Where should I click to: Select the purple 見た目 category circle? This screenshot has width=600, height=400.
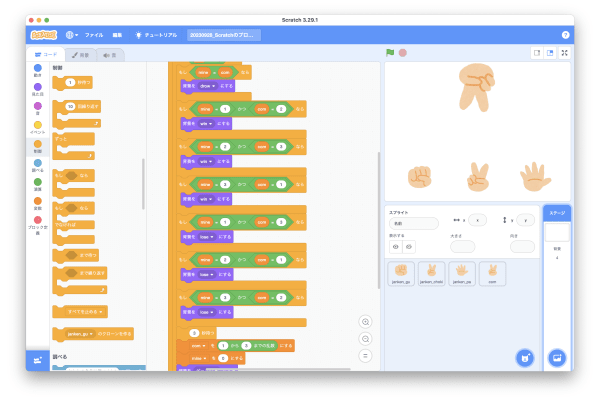point(38,87)
